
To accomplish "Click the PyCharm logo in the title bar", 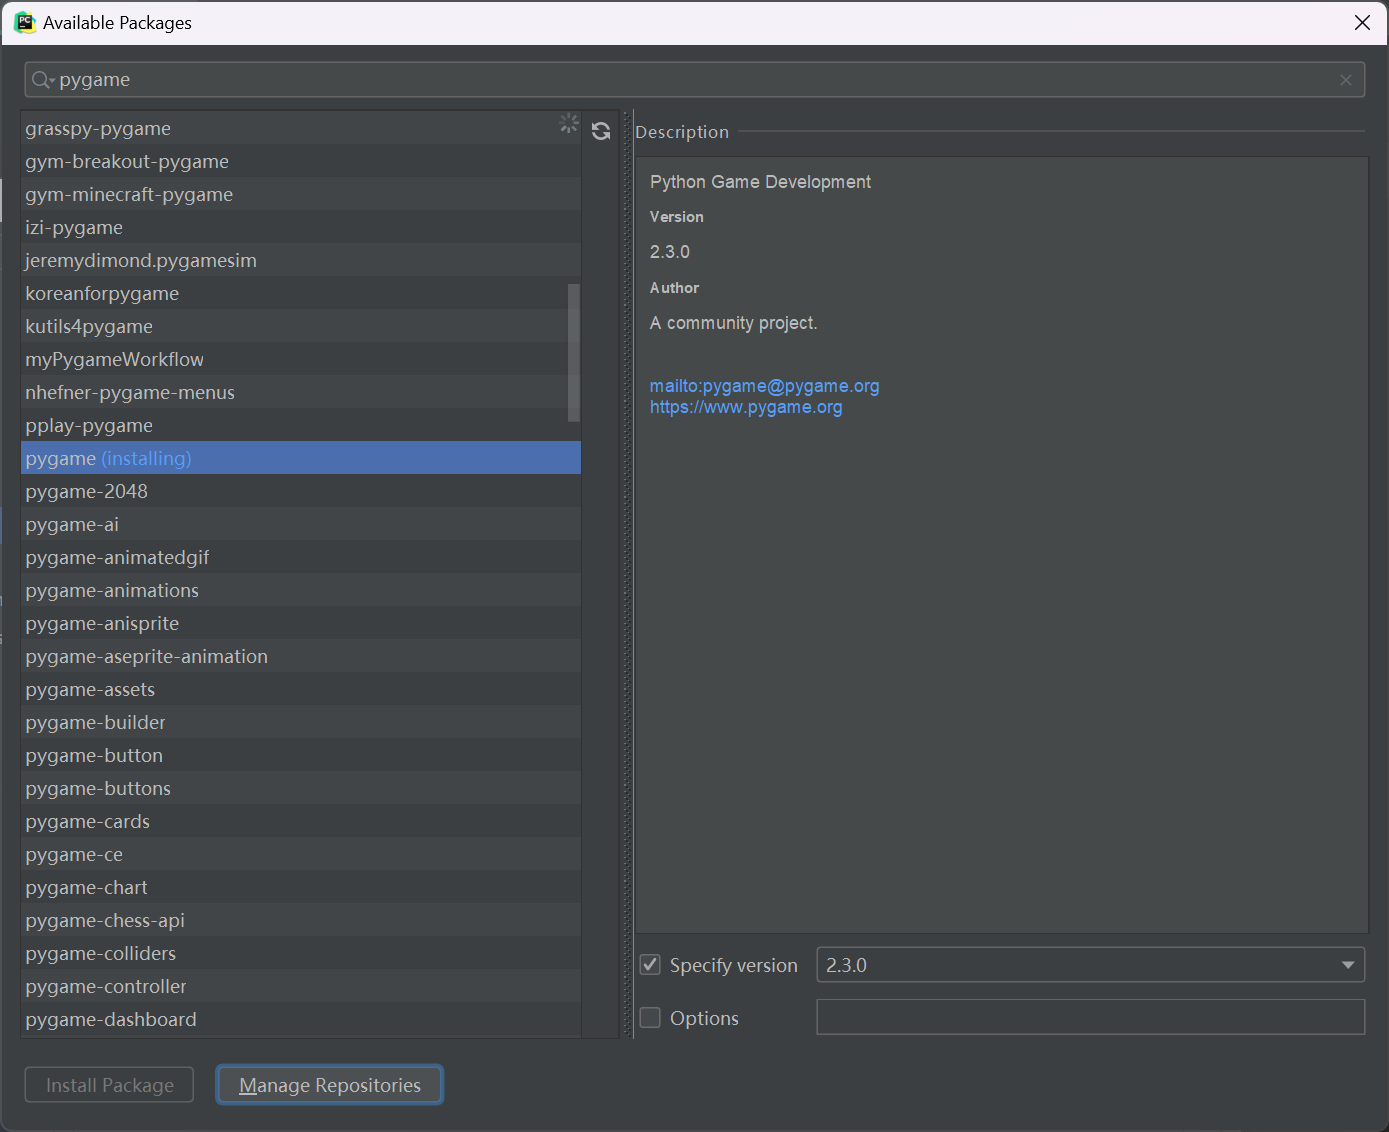I will (24, 22).
